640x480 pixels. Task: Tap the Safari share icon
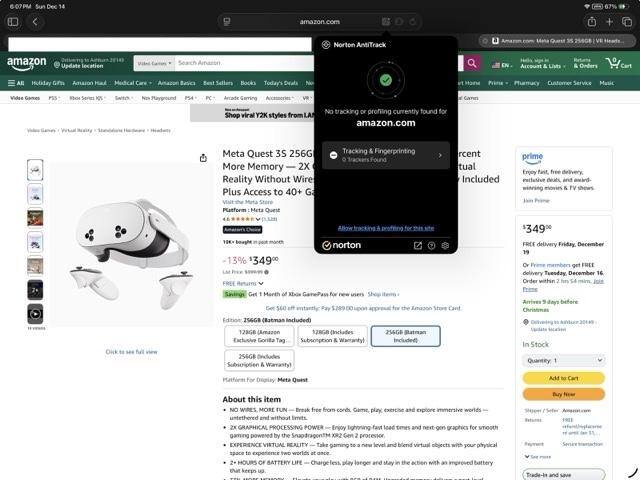tap(592, 21)
